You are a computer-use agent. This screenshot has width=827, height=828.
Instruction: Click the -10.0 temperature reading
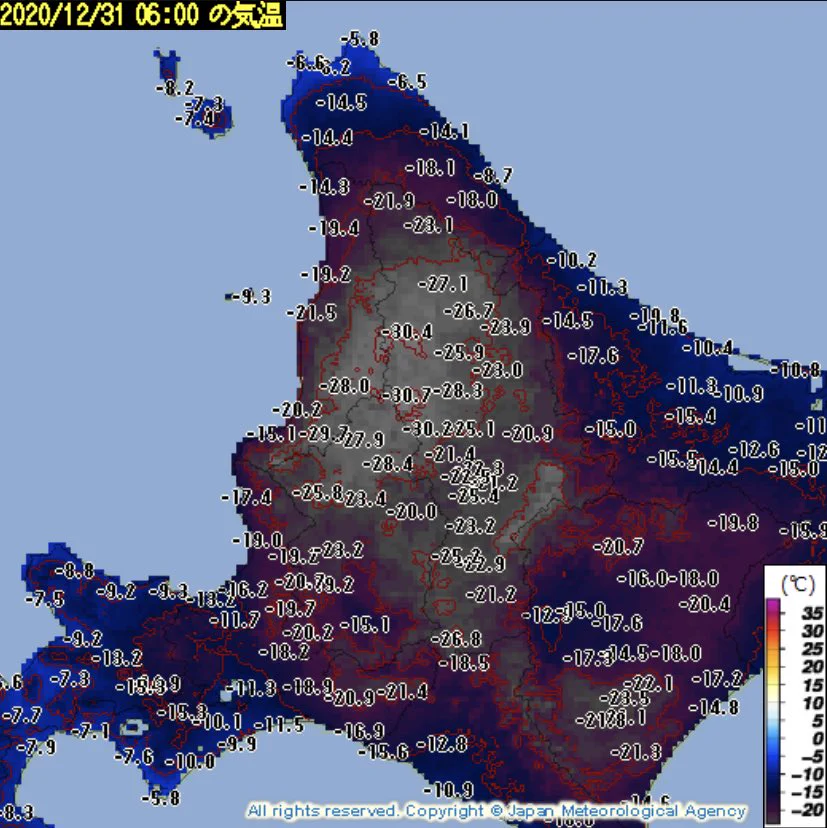tap(190, 762)
